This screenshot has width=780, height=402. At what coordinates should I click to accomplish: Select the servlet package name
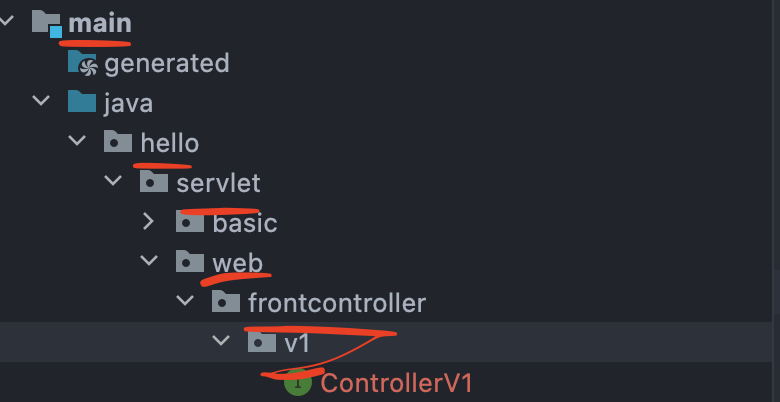tap(218, 183)
